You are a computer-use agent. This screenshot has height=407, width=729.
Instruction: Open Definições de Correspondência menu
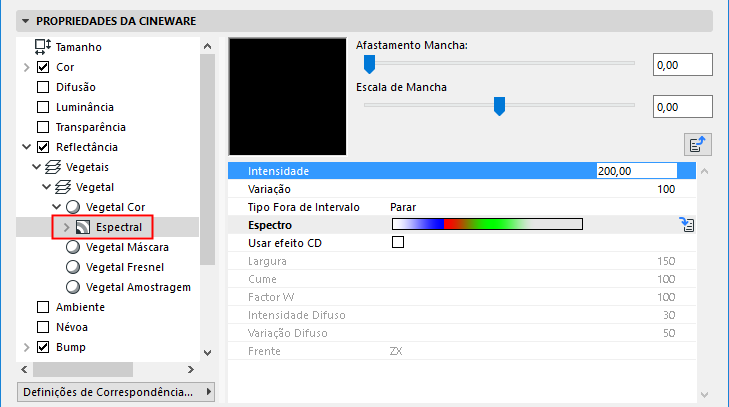115,392
